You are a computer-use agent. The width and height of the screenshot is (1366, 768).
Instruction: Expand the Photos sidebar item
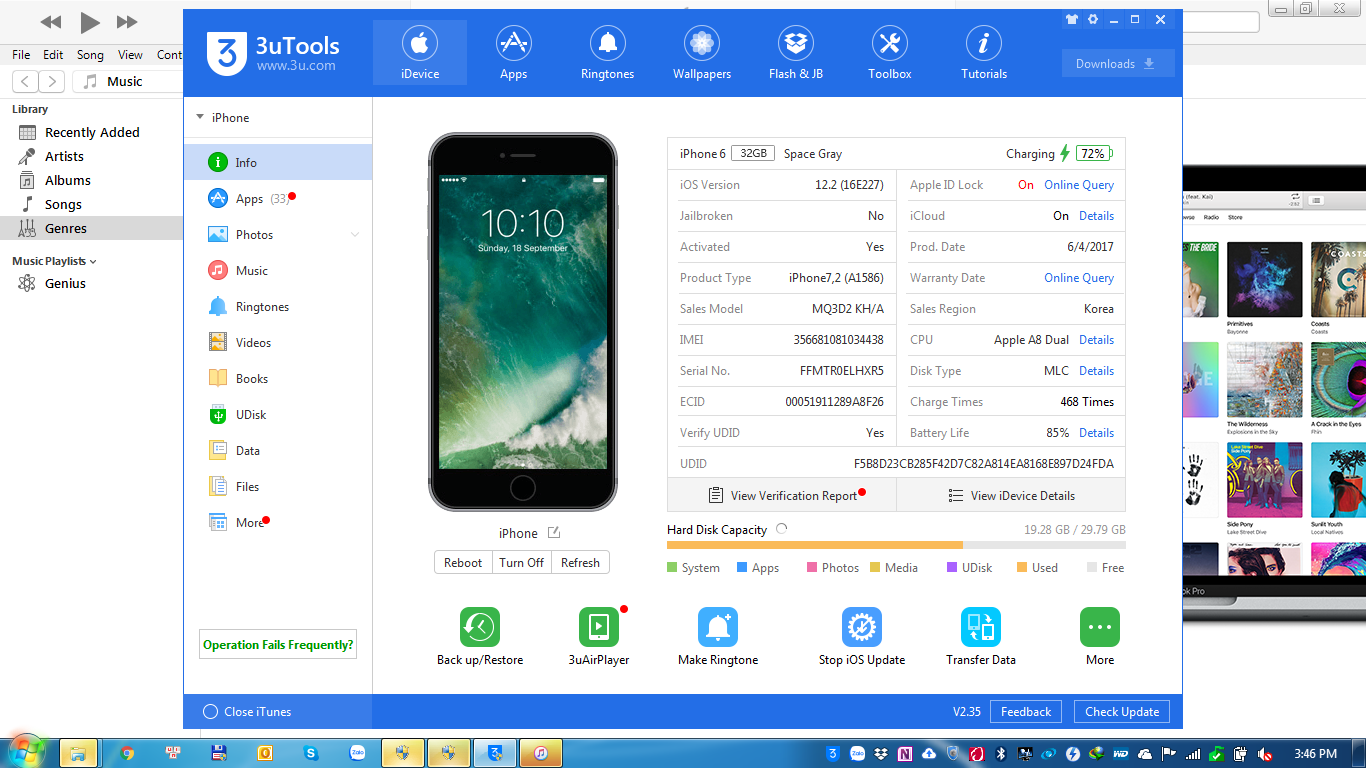(x=355, y=235)
